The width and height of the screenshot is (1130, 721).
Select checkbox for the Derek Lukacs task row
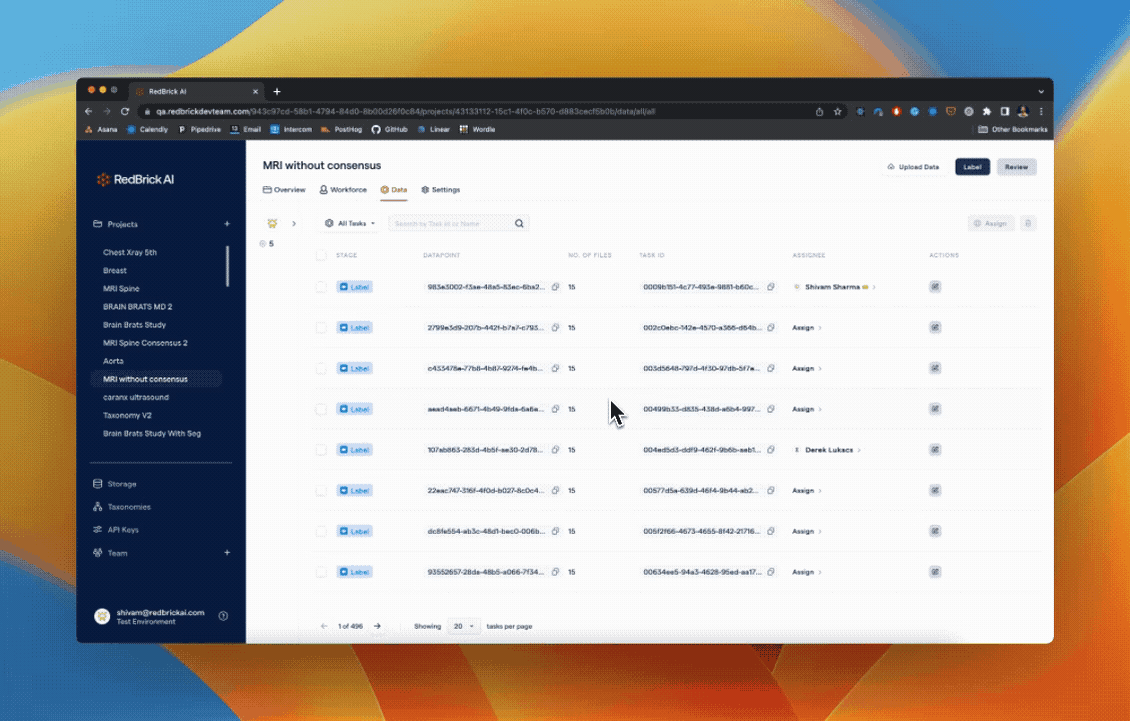tap(321, 450)
